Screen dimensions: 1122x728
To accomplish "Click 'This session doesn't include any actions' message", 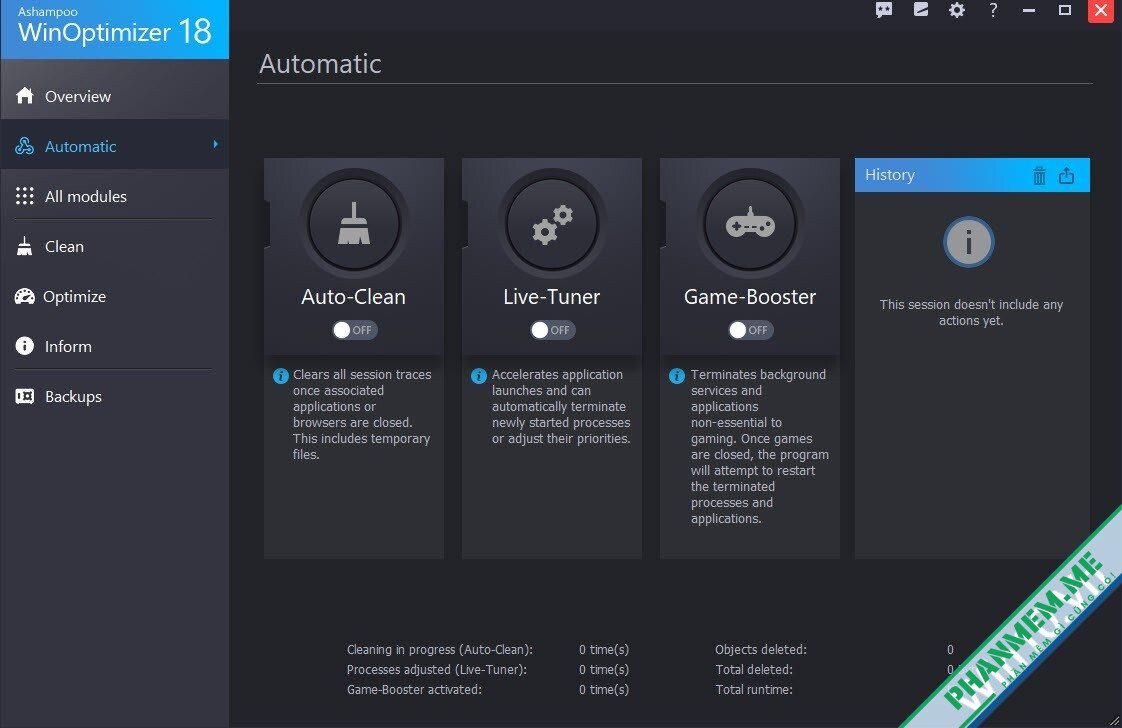I will coord(971,312).
